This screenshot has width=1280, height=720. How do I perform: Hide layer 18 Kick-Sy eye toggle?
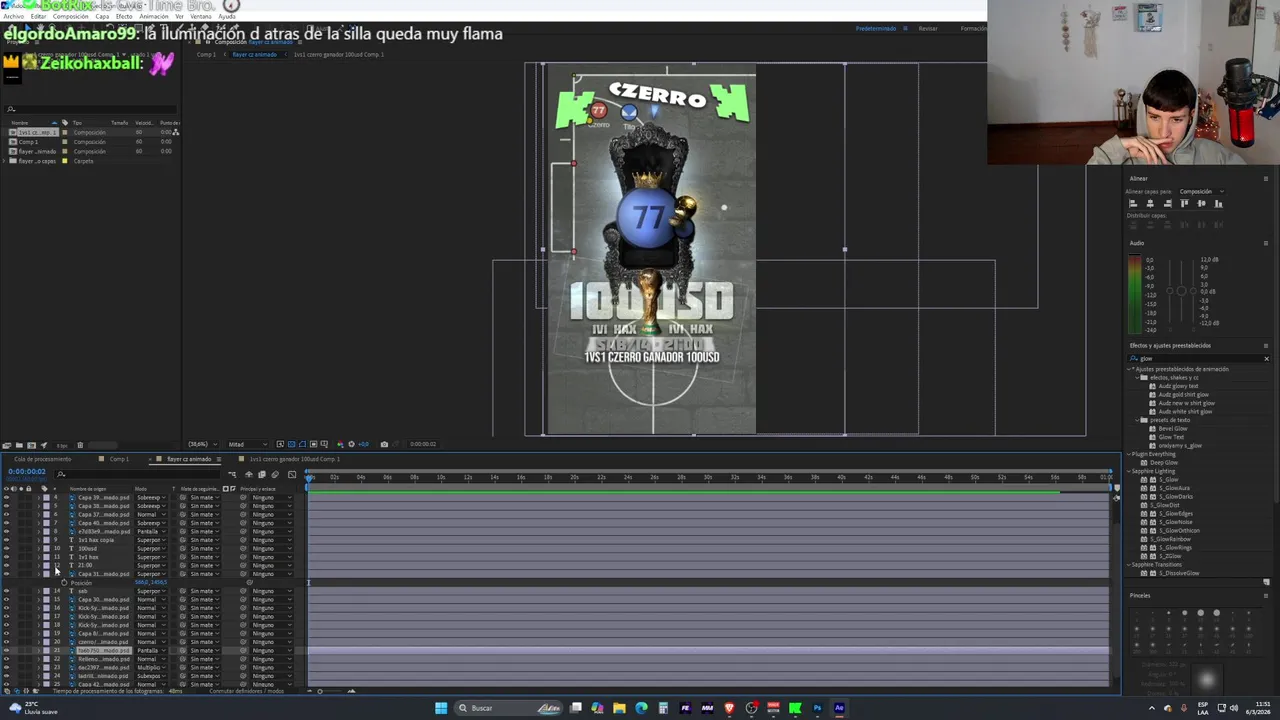point(6,625)
